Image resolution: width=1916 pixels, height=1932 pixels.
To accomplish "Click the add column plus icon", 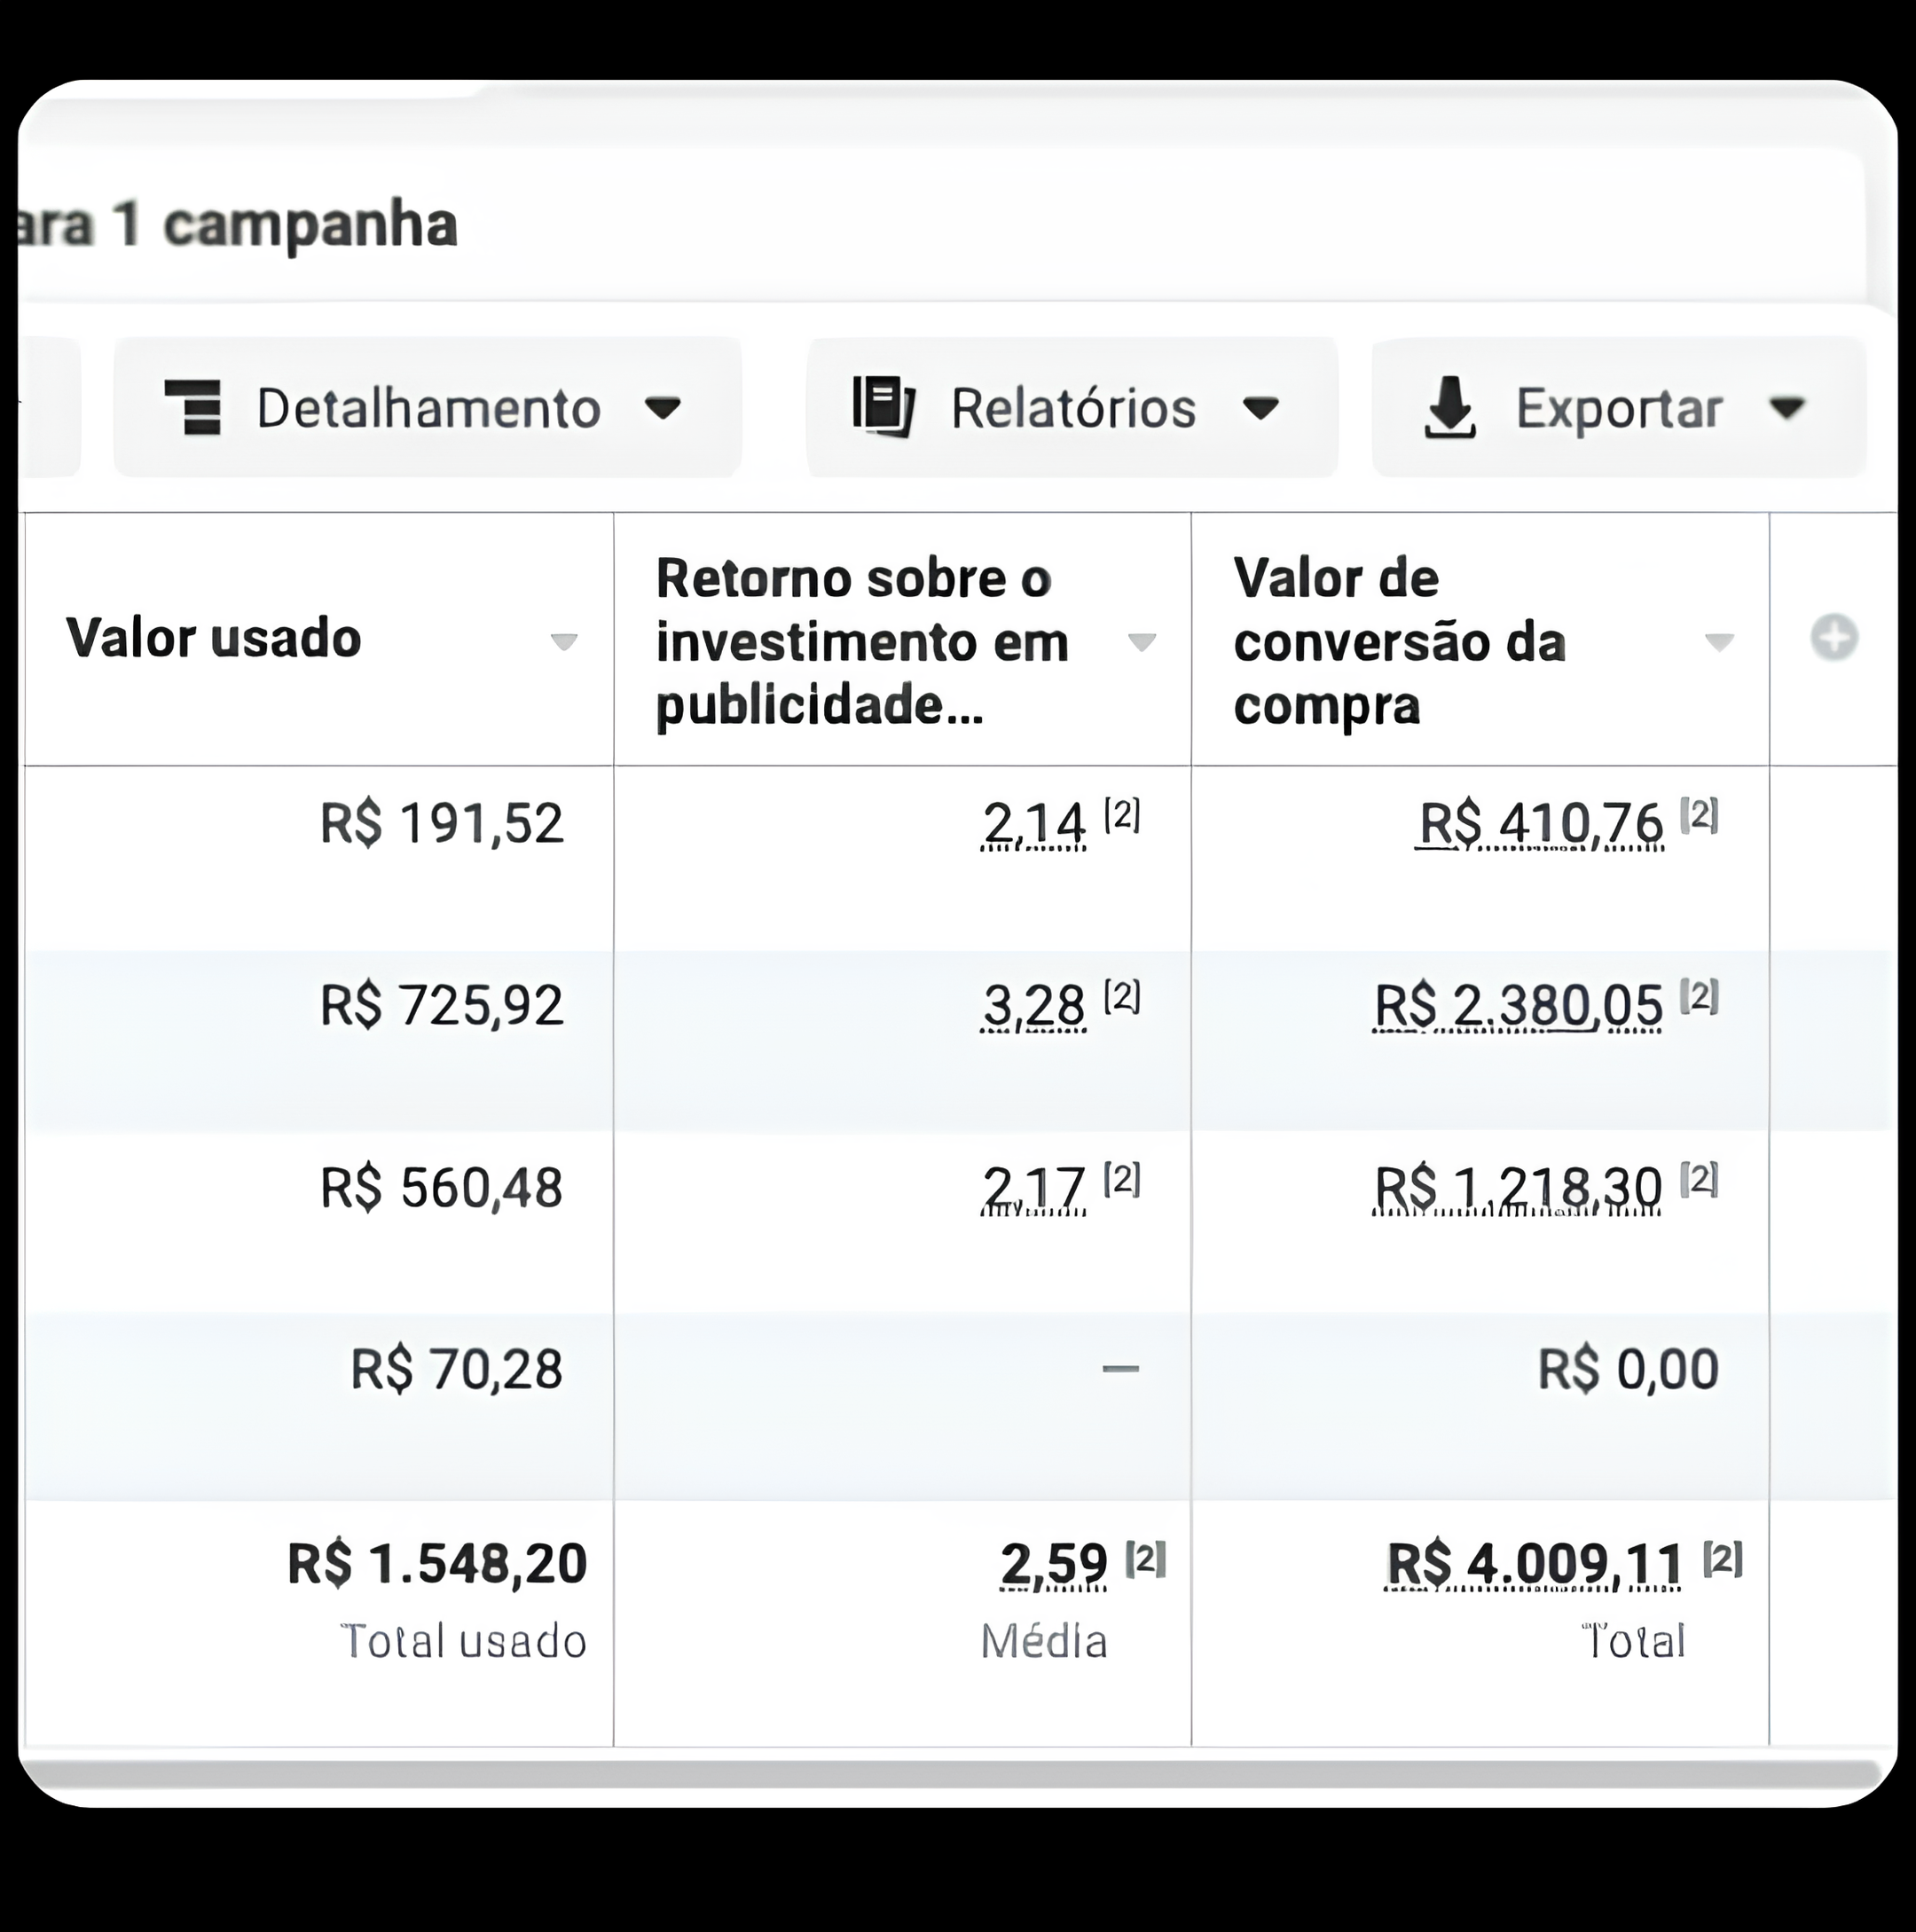I will (1834, 638).
